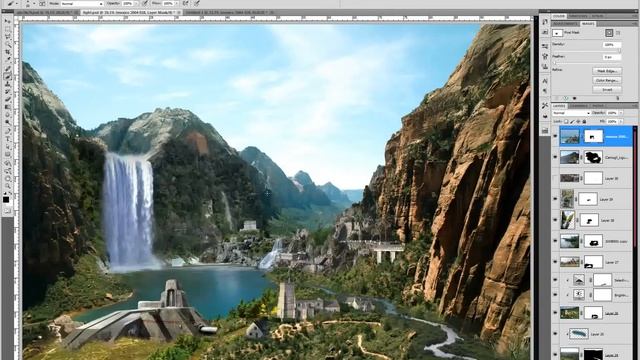Open Layers panel blend mode dropdown
640x360 pixels.
coord(571,113)
